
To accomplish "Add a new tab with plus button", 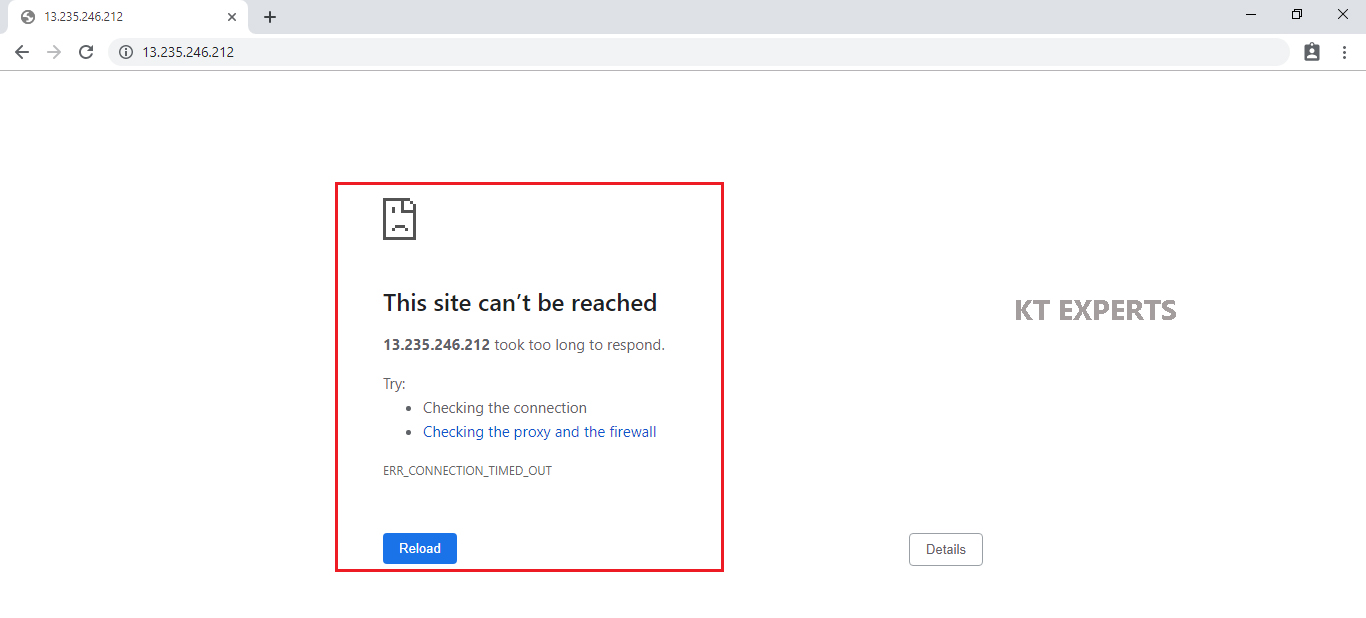I will click(x=270, y=17).
